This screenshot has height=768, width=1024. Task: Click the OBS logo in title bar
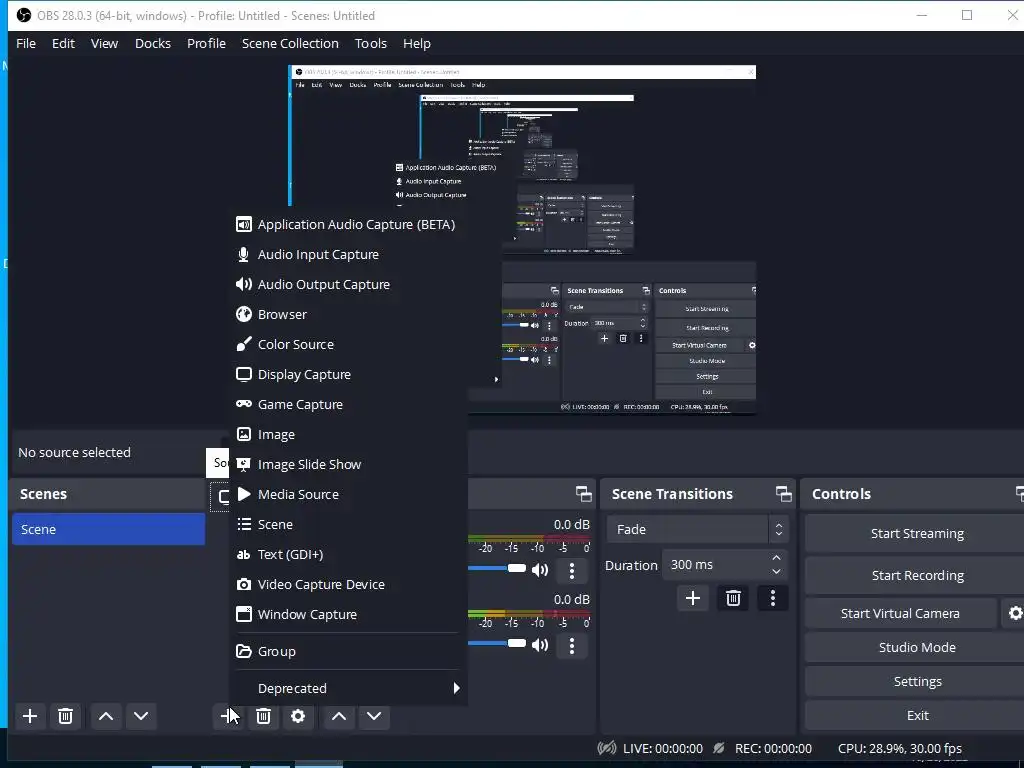pyautogui.click(x=24, y=15)
